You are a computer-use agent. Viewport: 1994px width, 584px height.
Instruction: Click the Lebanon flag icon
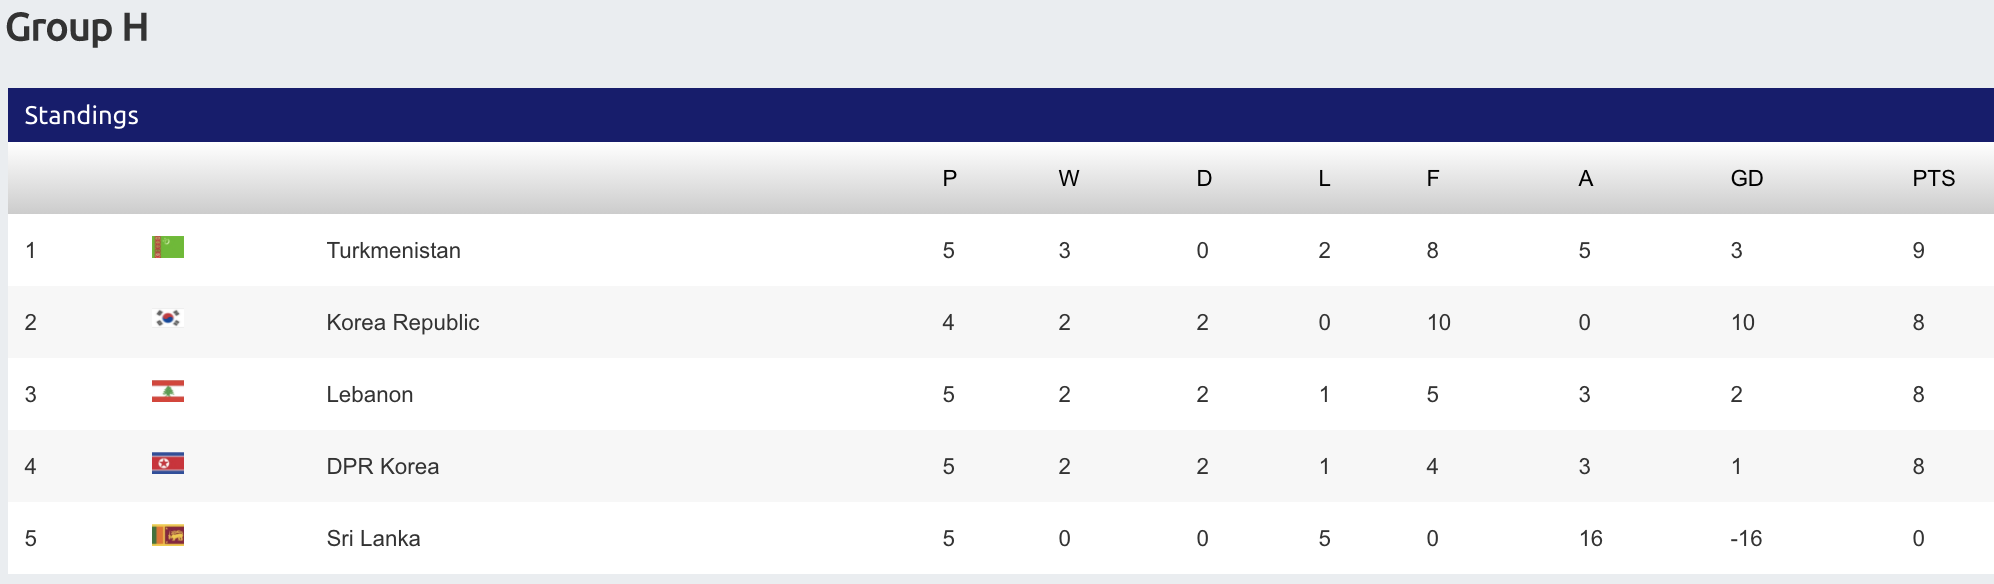[x=168, y=390]
